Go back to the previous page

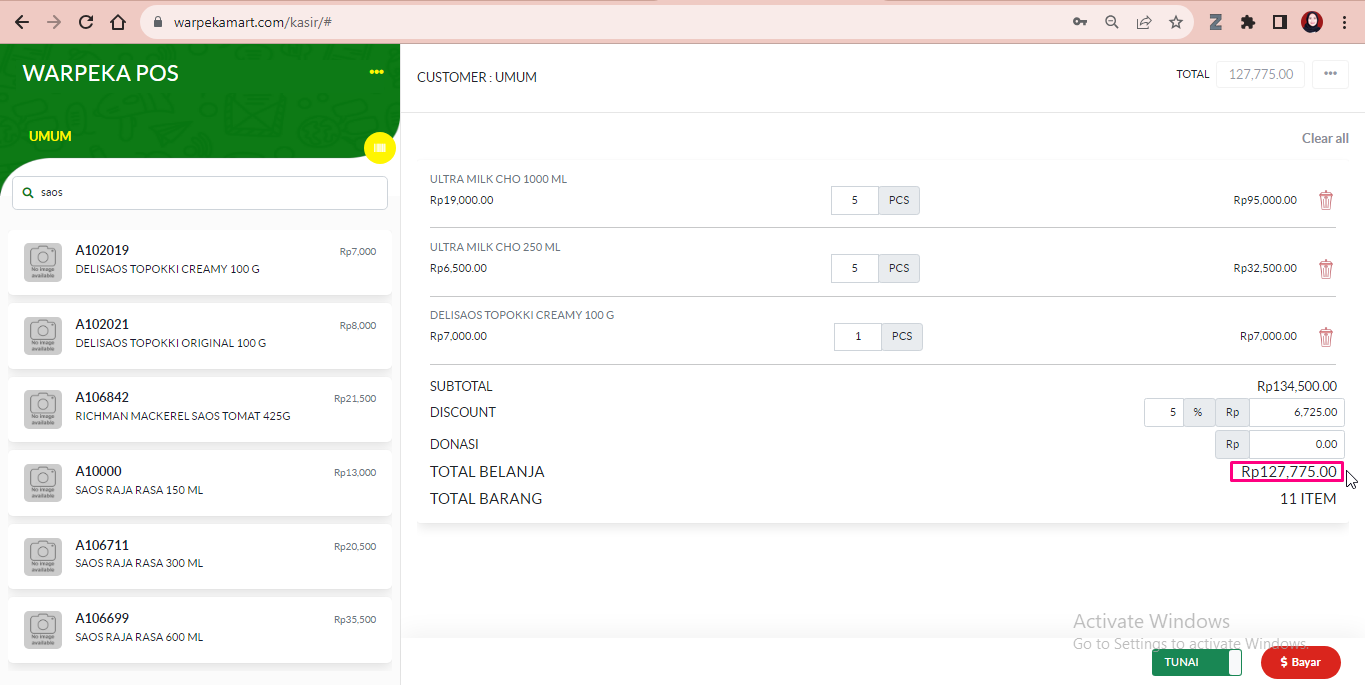coord(22,22)
